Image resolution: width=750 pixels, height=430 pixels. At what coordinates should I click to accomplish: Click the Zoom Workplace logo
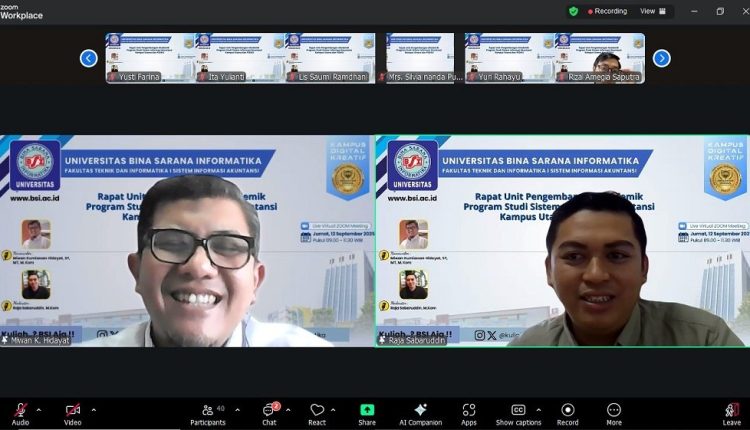coord(22,12)
